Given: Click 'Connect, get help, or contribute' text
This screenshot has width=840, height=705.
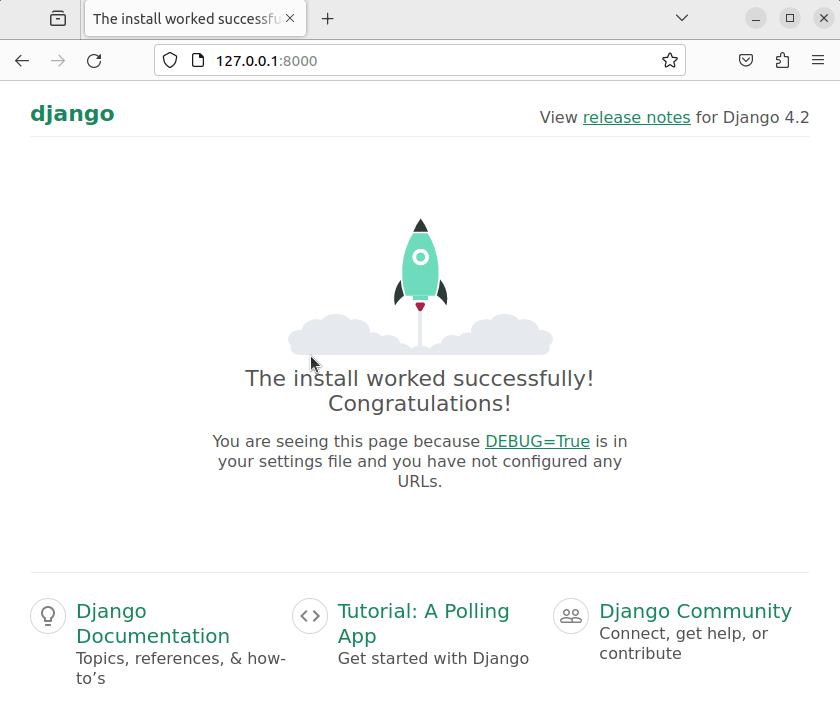Looking at the screenshot, I should (x=684, y=643).
